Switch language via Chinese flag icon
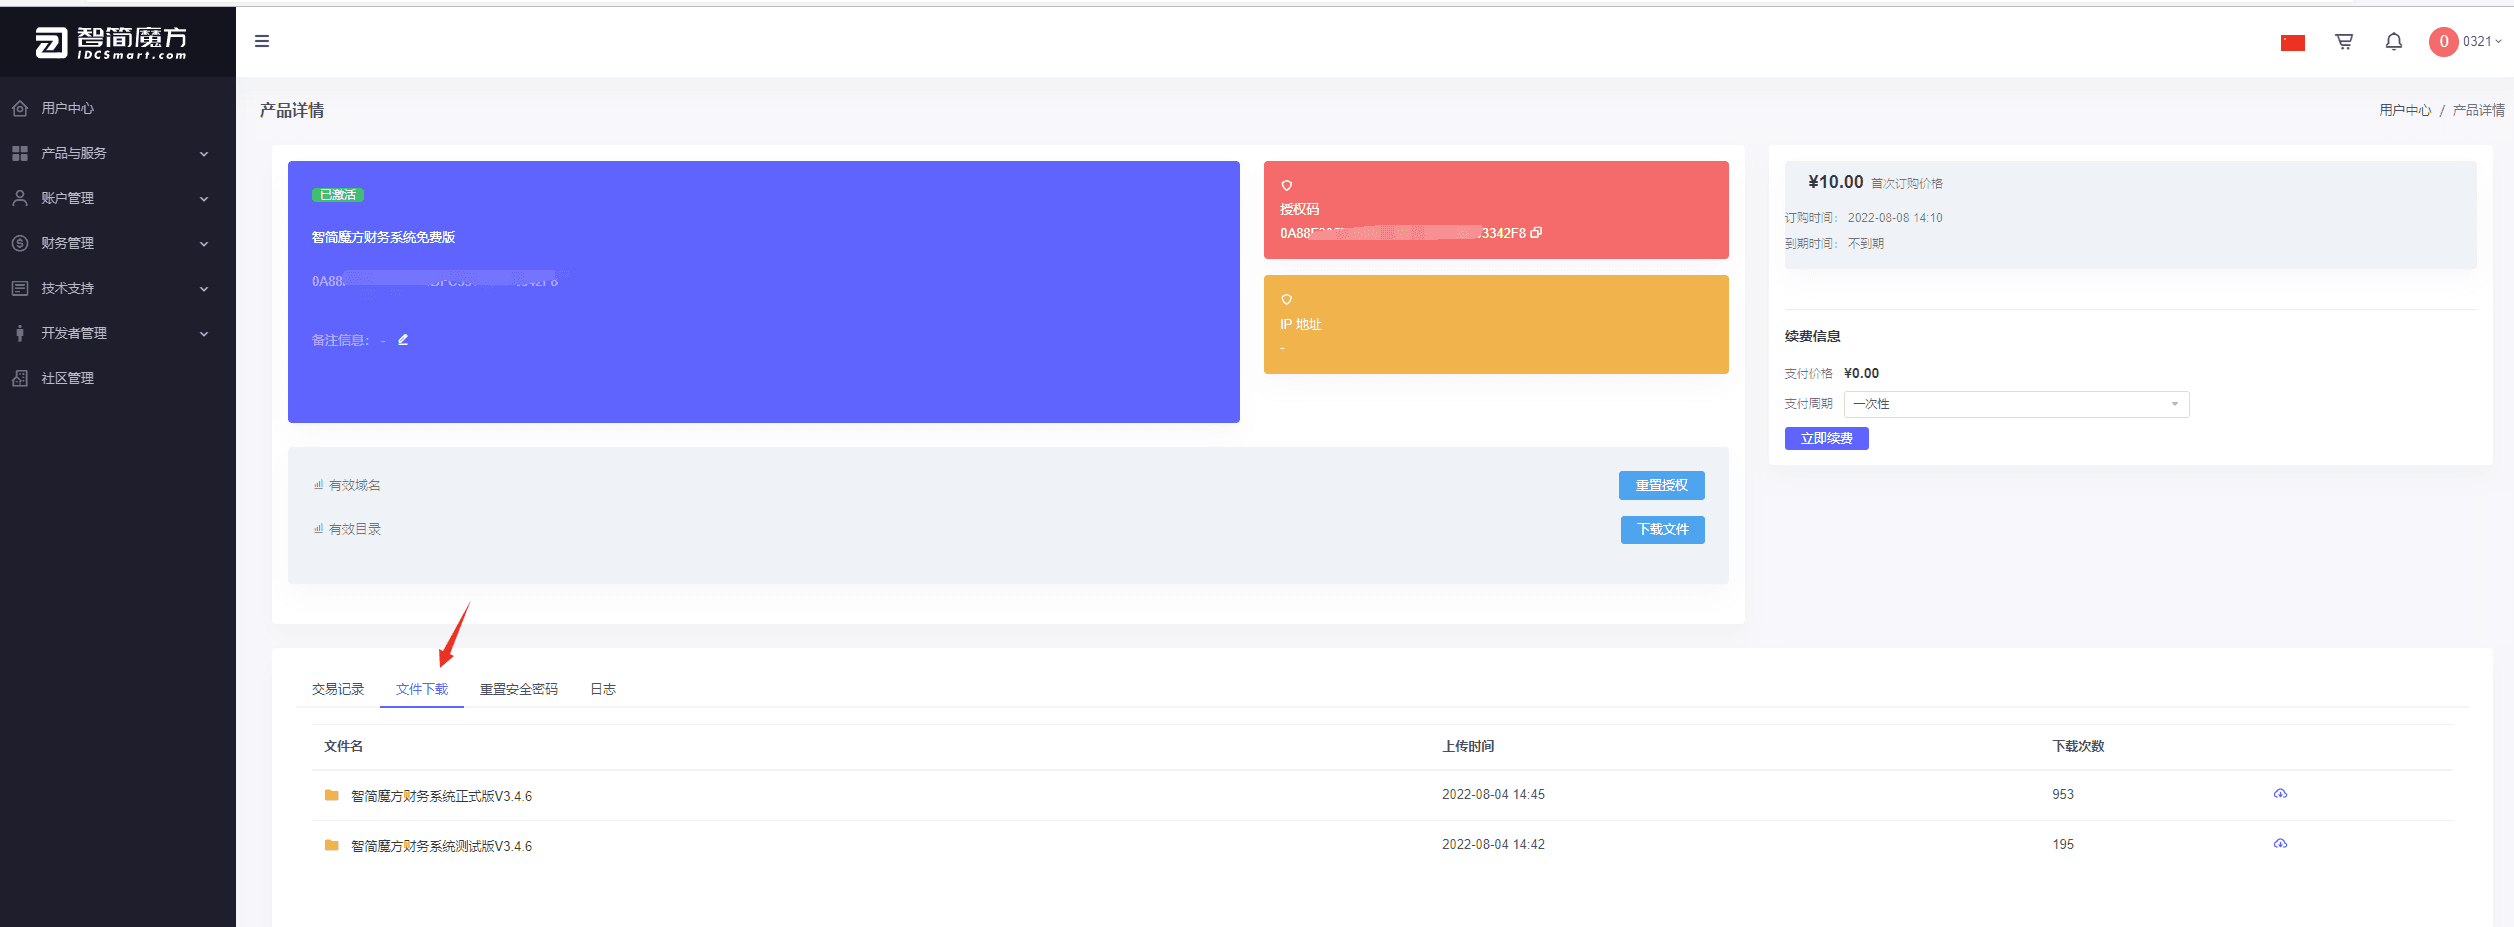This screenshot has height=927, width=2514. pyautogui.click(x=2293, y=42)
